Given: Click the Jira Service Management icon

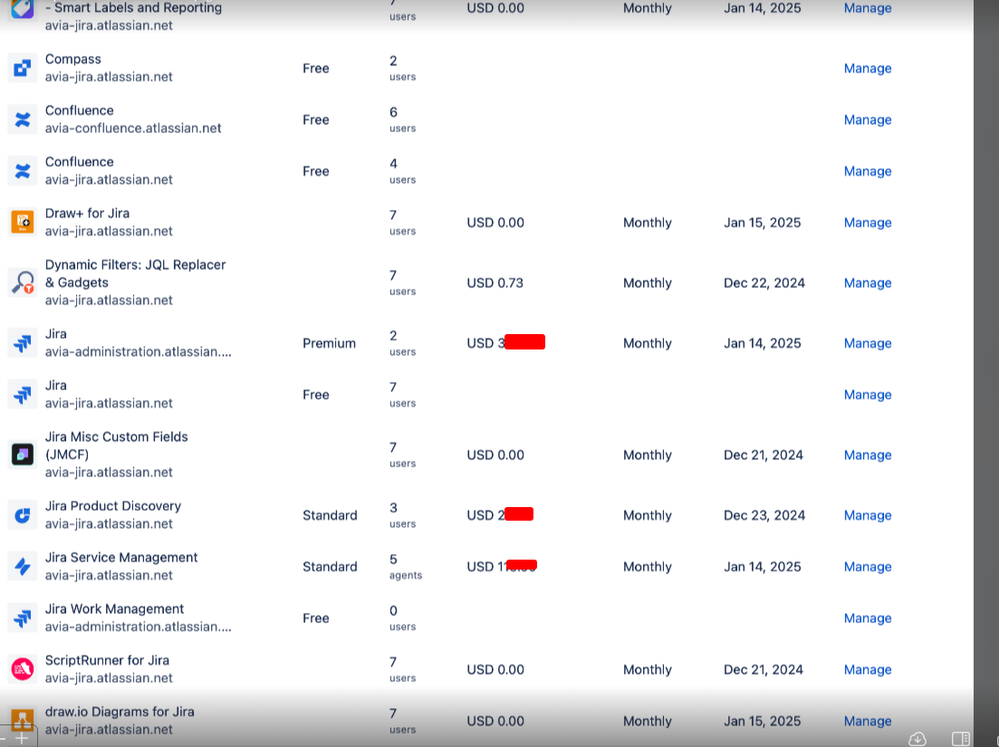Looking at the screenshot, I should [x=22, y=567].
